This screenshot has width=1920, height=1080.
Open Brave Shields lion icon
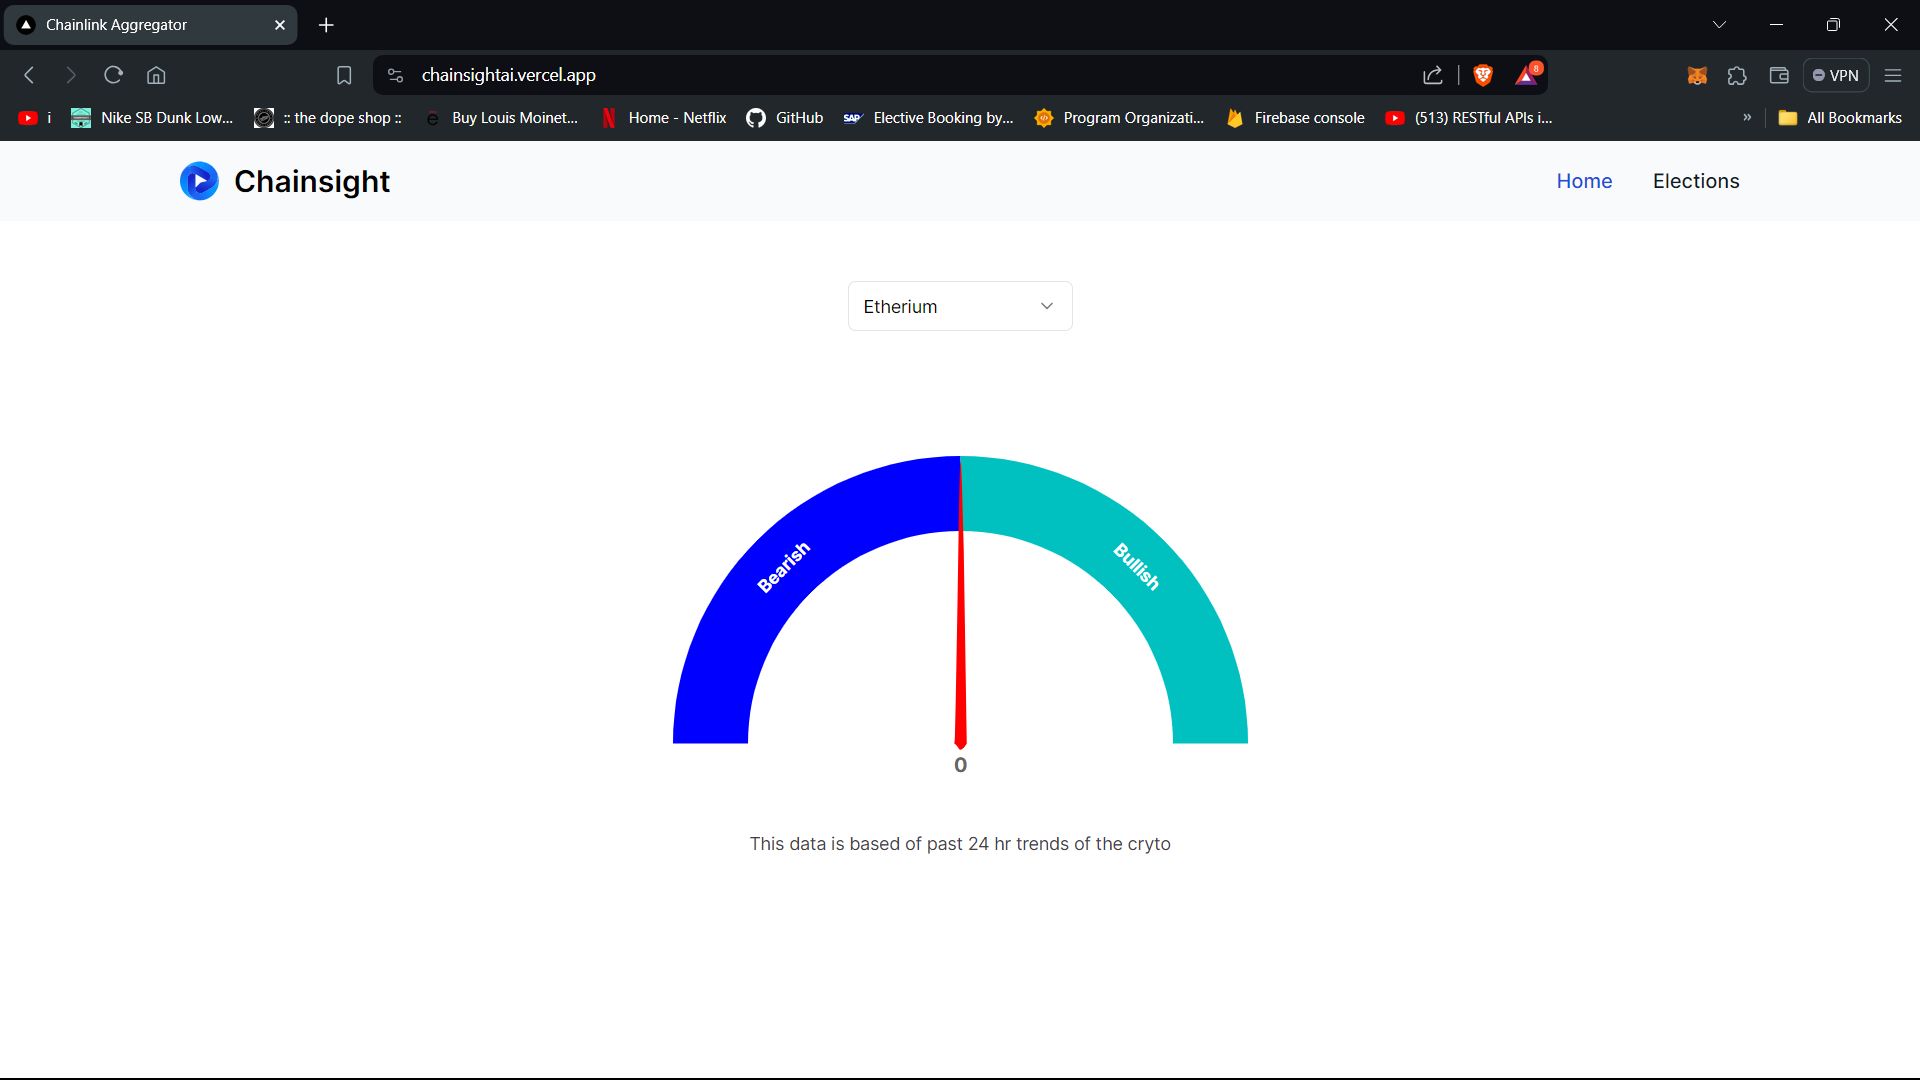[1483, 75]
